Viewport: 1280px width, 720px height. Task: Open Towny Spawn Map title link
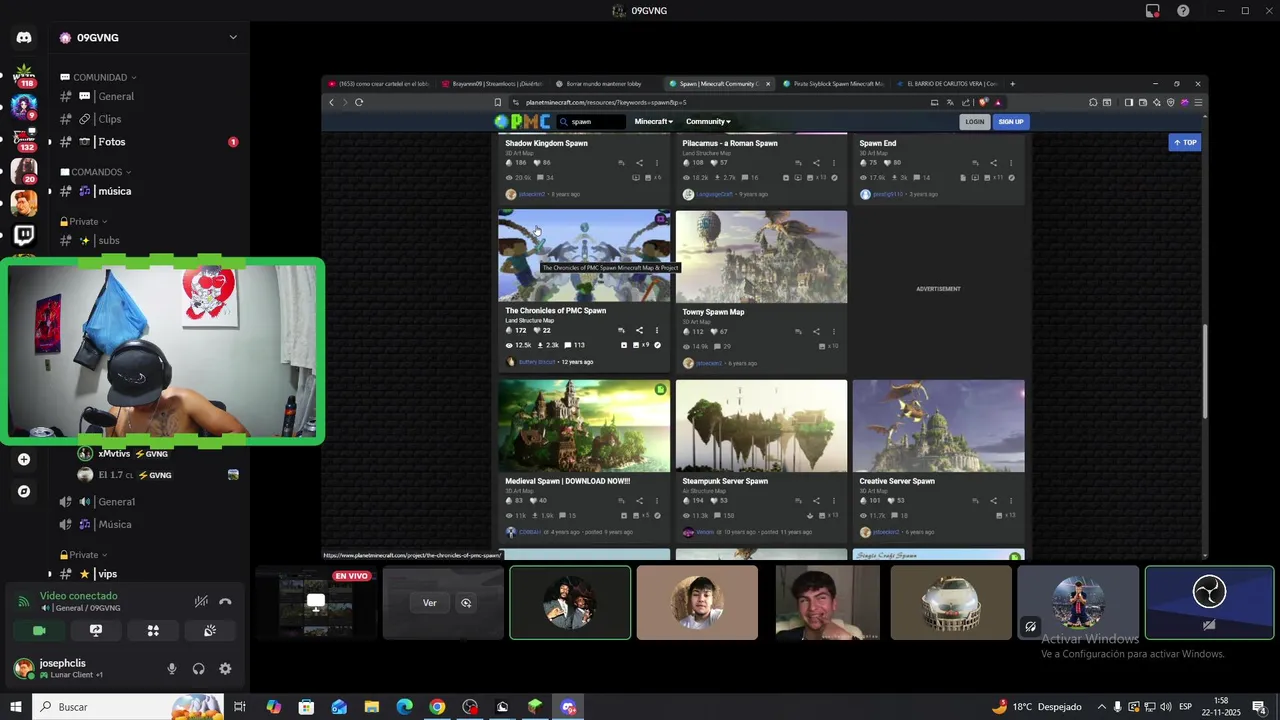point(713,312)
